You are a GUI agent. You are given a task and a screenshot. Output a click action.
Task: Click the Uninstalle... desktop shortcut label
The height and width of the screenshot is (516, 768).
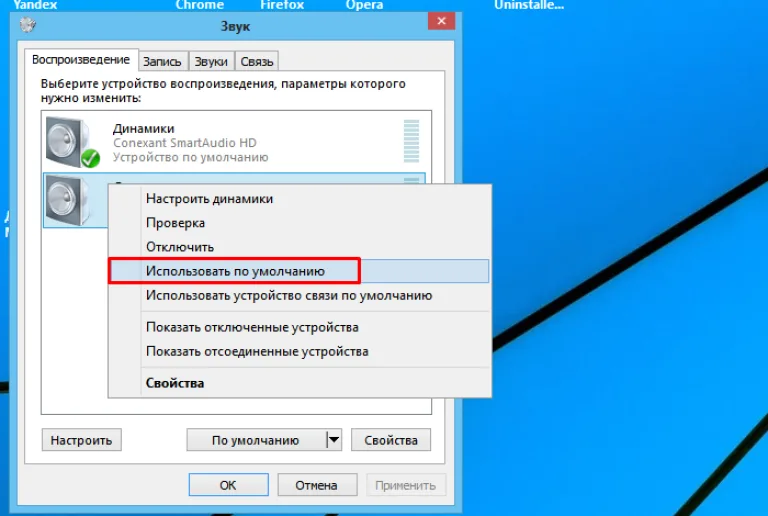529,4
